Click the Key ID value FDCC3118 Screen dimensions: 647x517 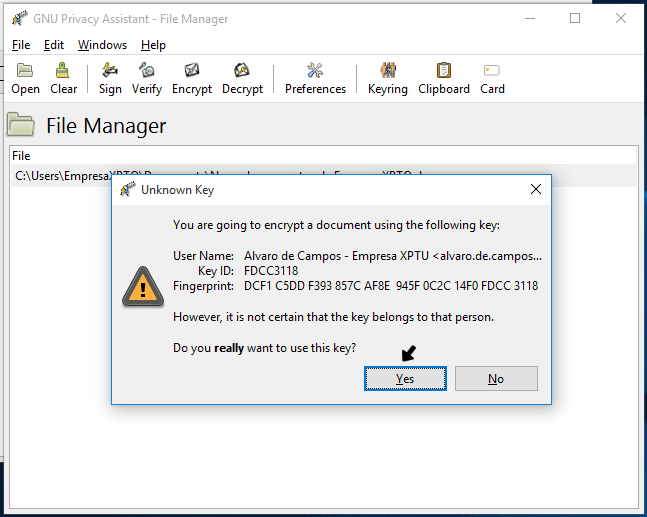tap(271, 271)
